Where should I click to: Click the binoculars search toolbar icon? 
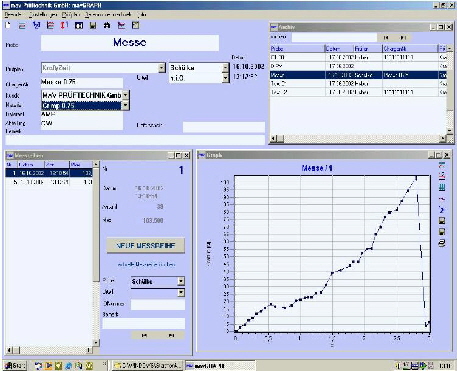click(x=107, y=25)
